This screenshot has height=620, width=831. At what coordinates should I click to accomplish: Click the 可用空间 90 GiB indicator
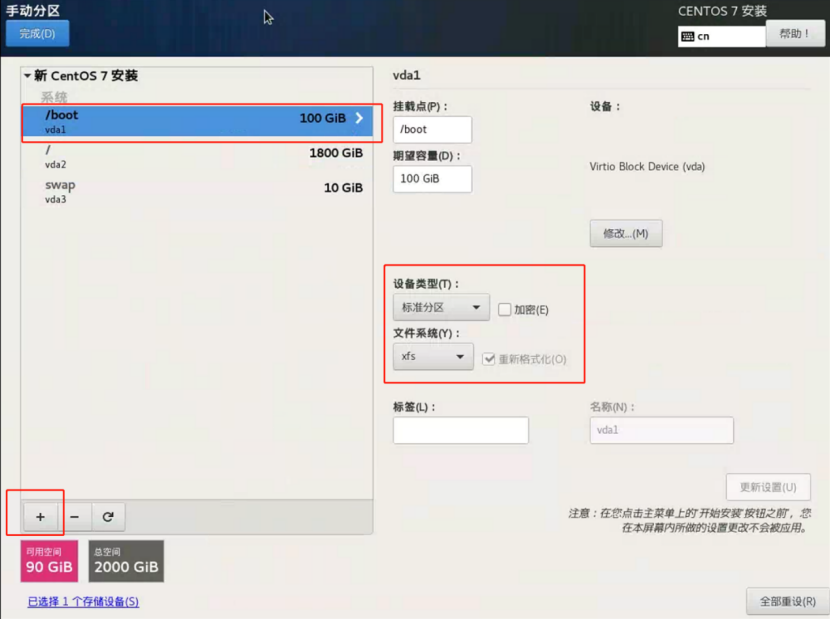pyautogui.click(x=49, y=561)
